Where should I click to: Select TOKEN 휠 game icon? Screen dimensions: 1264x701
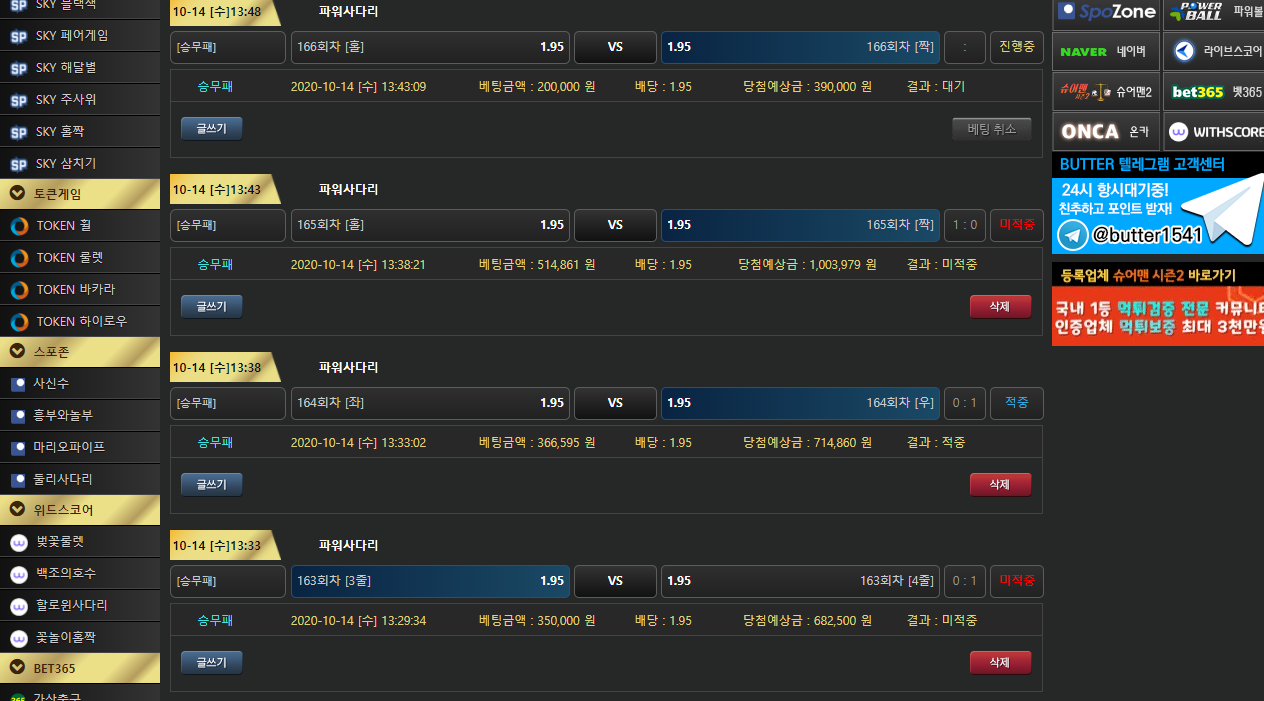[x=19, y=226]
